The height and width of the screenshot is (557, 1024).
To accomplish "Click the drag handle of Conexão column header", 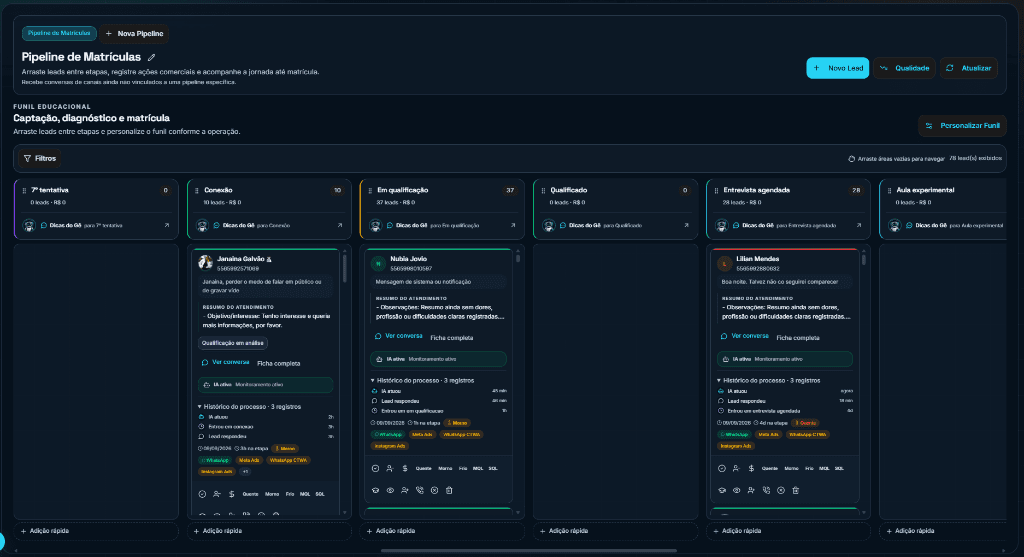I will [197, 191].
